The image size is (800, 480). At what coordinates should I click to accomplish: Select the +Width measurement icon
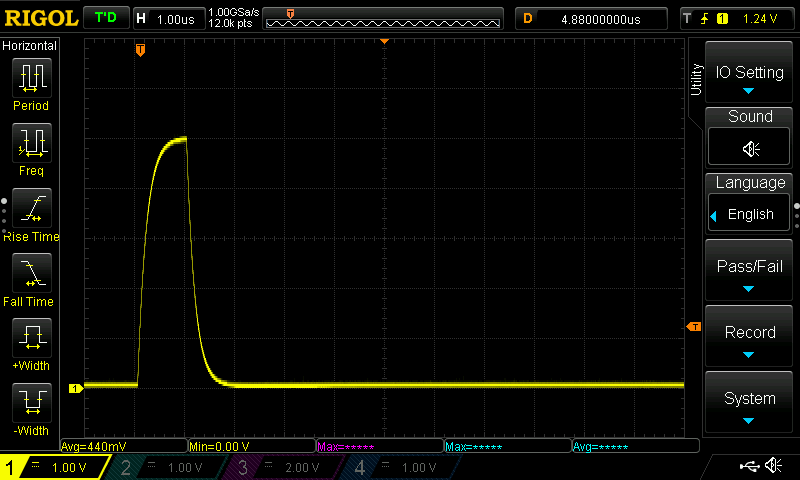(x=31, y=337)
